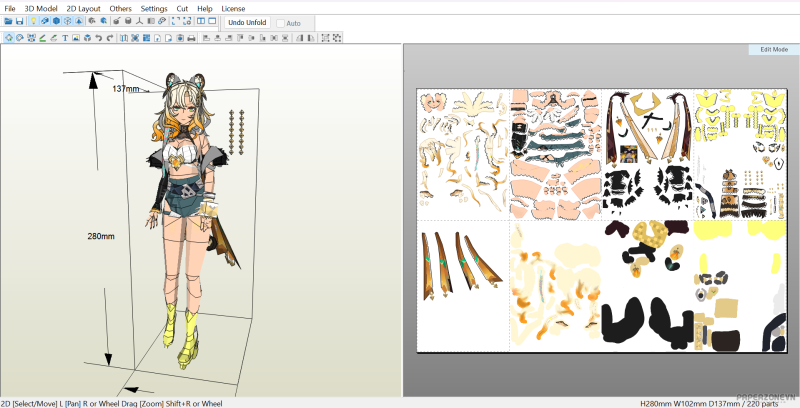
Task: Click the Edit Mode button
Action: (774, 49)
